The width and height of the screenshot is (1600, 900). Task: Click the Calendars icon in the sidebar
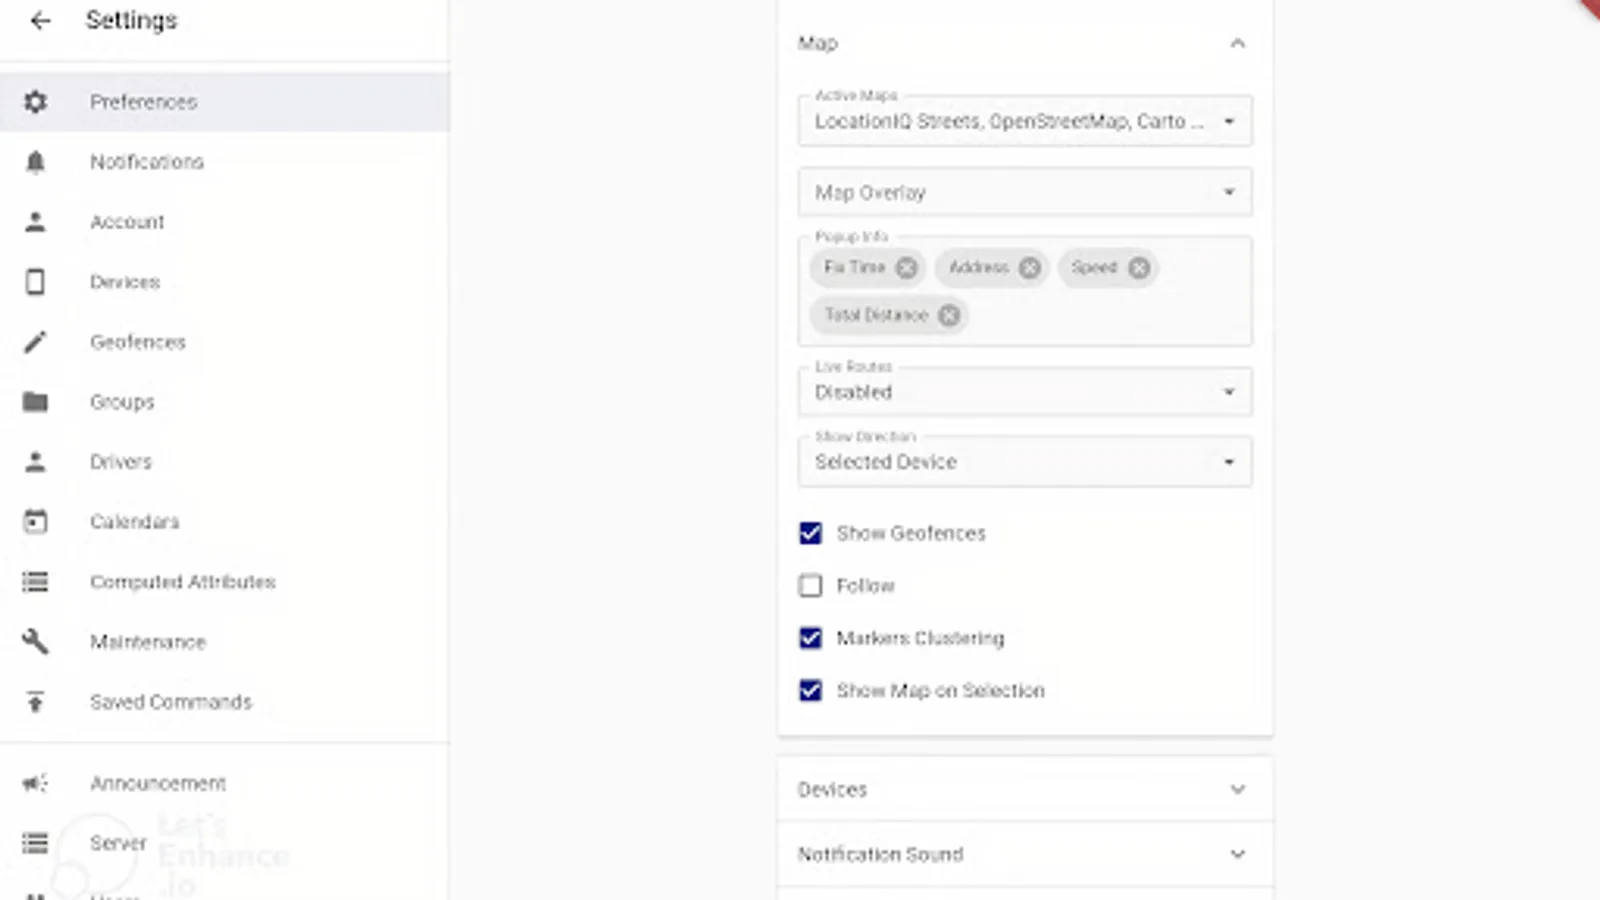pyautogui.click(x=36, y=521)
